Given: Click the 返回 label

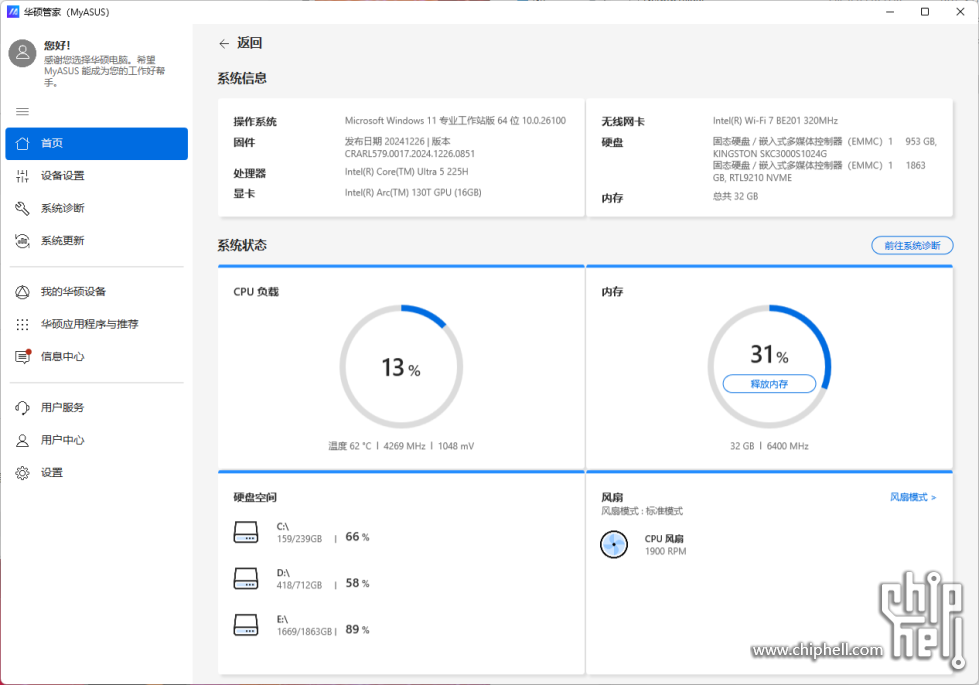Looking at the screenshot, I should (249, 43).
